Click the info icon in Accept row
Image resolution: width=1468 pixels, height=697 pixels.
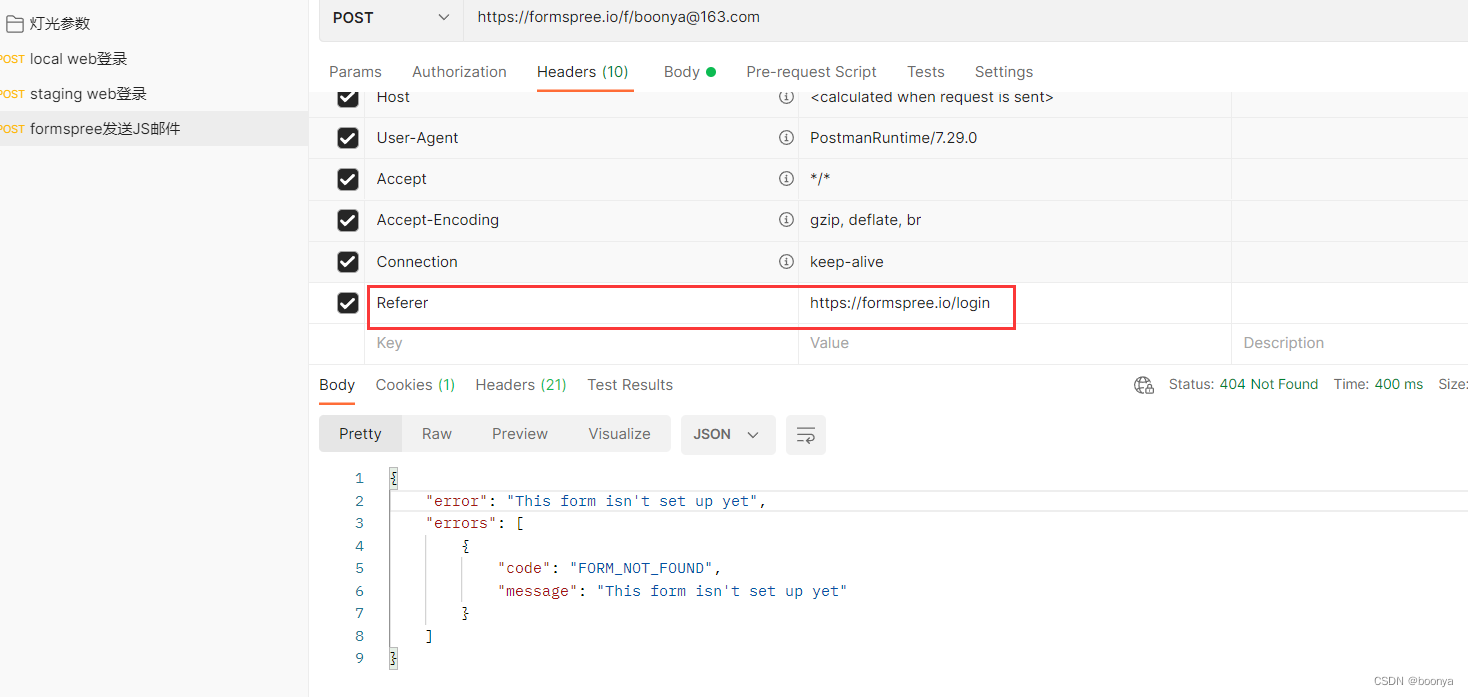[786, 179]
